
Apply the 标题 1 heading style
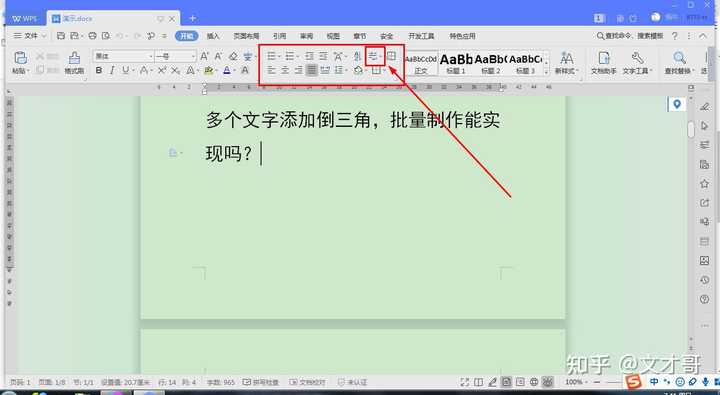click(x=456, y=64)
